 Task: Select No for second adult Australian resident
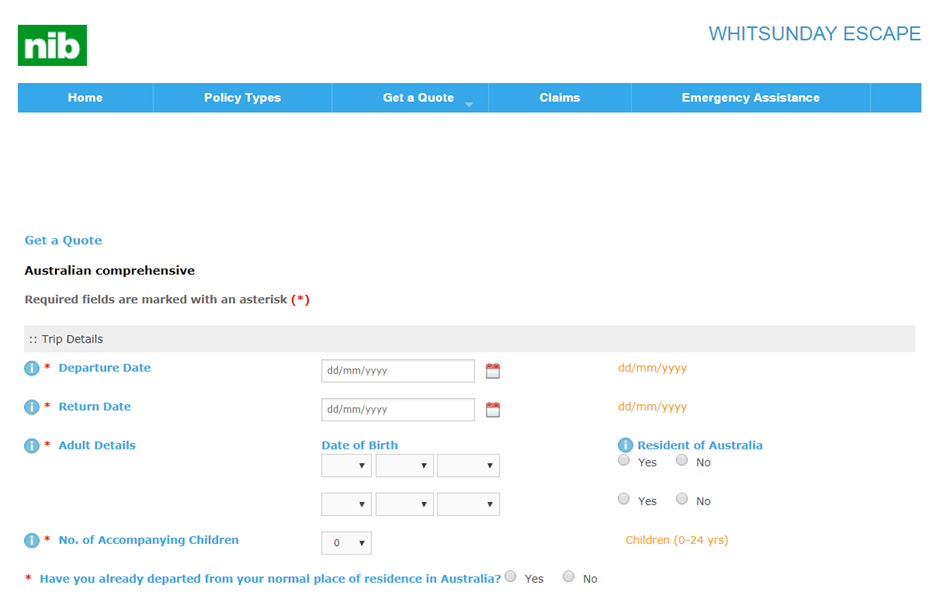(682, 499)
